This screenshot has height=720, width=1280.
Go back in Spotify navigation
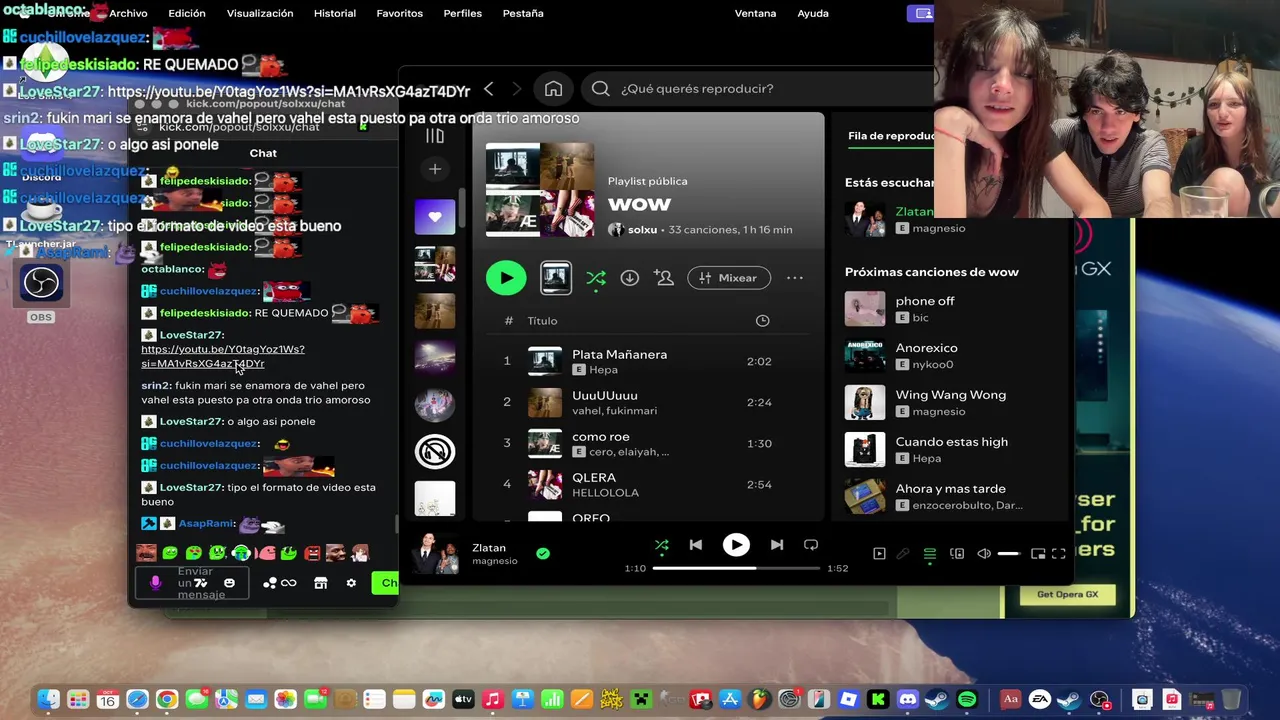coord(488,89)
